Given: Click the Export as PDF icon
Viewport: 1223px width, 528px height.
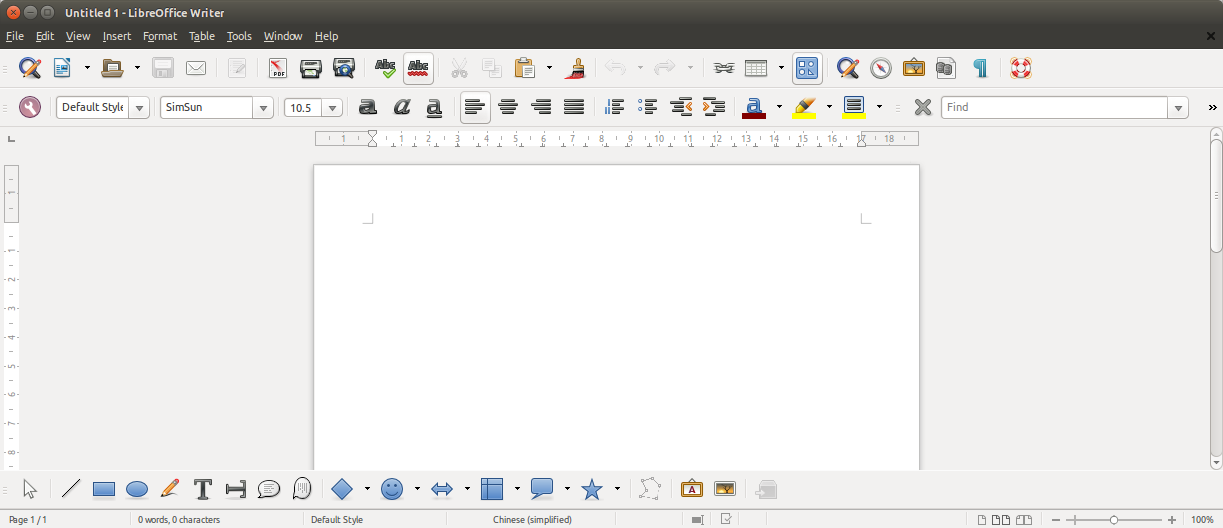Looking at the screenshot, I should pyautogui.click(x=278, y=68).
